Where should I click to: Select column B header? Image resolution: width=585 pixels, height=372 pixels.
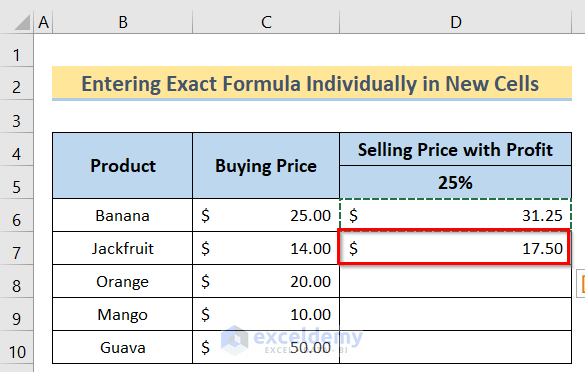pos(123,22)
